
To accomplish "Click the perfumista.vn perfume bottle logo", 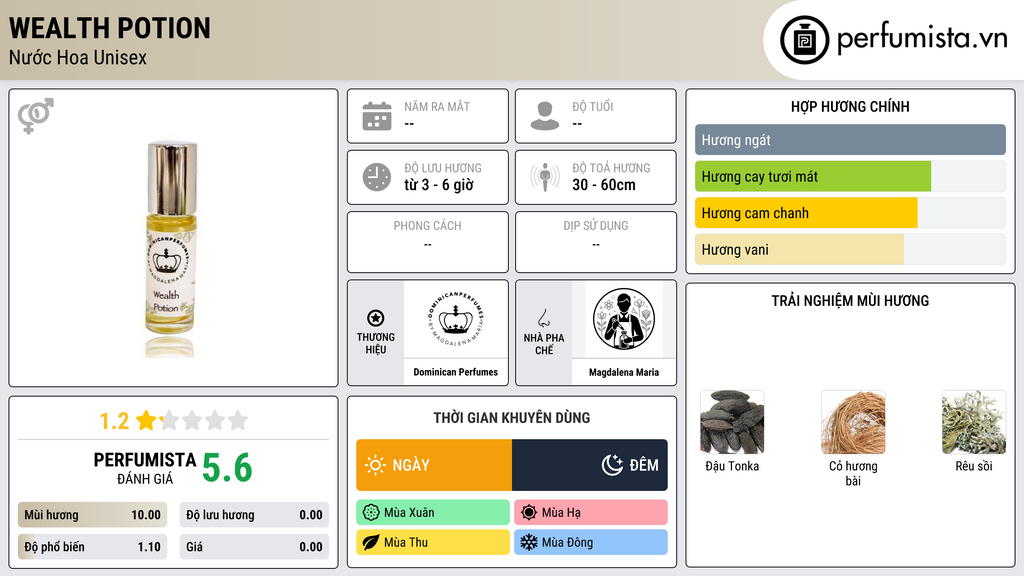I will 805,40.
